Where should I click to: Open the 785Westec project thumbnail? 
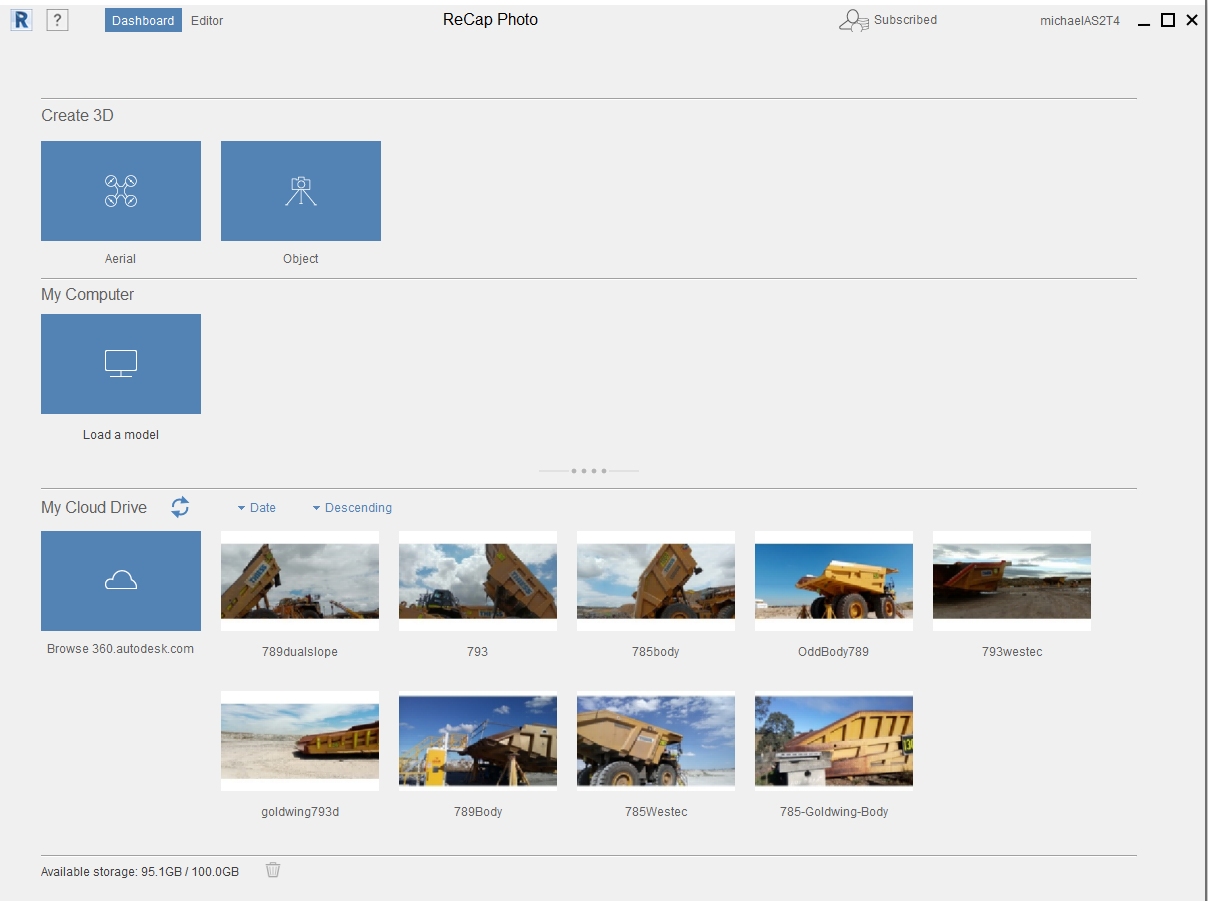(656, 741)
